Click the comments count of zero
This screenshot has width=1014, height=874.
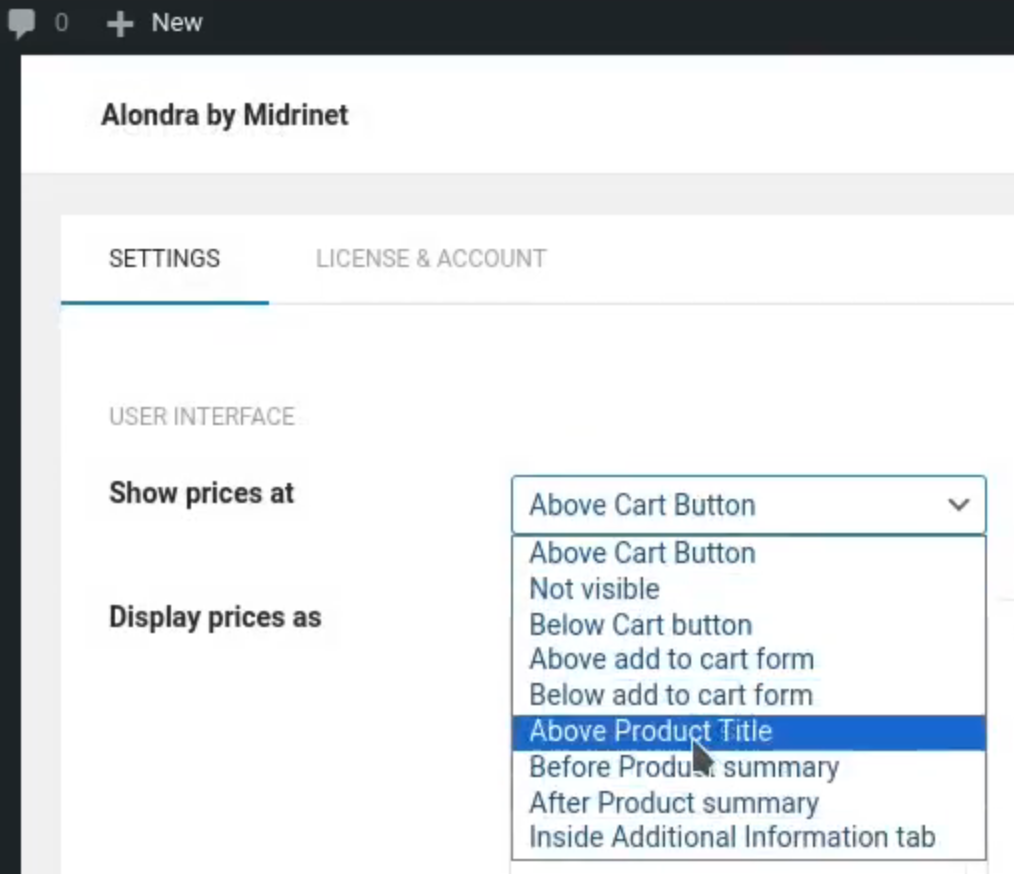click(x=61, y=23)
